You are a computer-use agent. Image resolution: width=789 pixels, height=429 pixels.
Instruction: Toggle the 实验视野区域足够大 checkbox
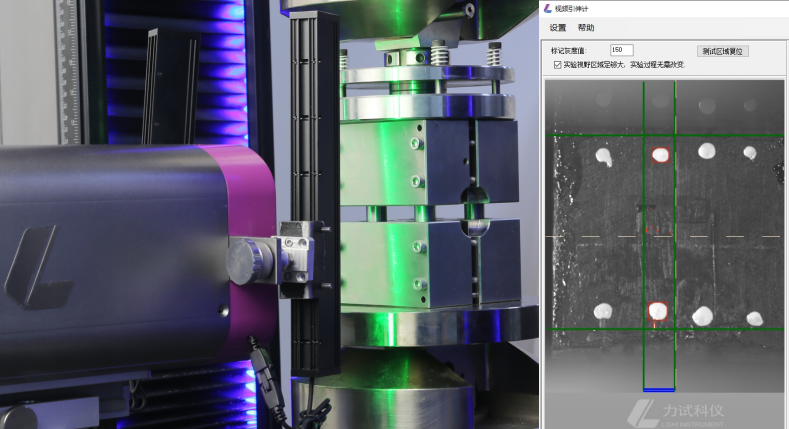click(x=557, y=64)
